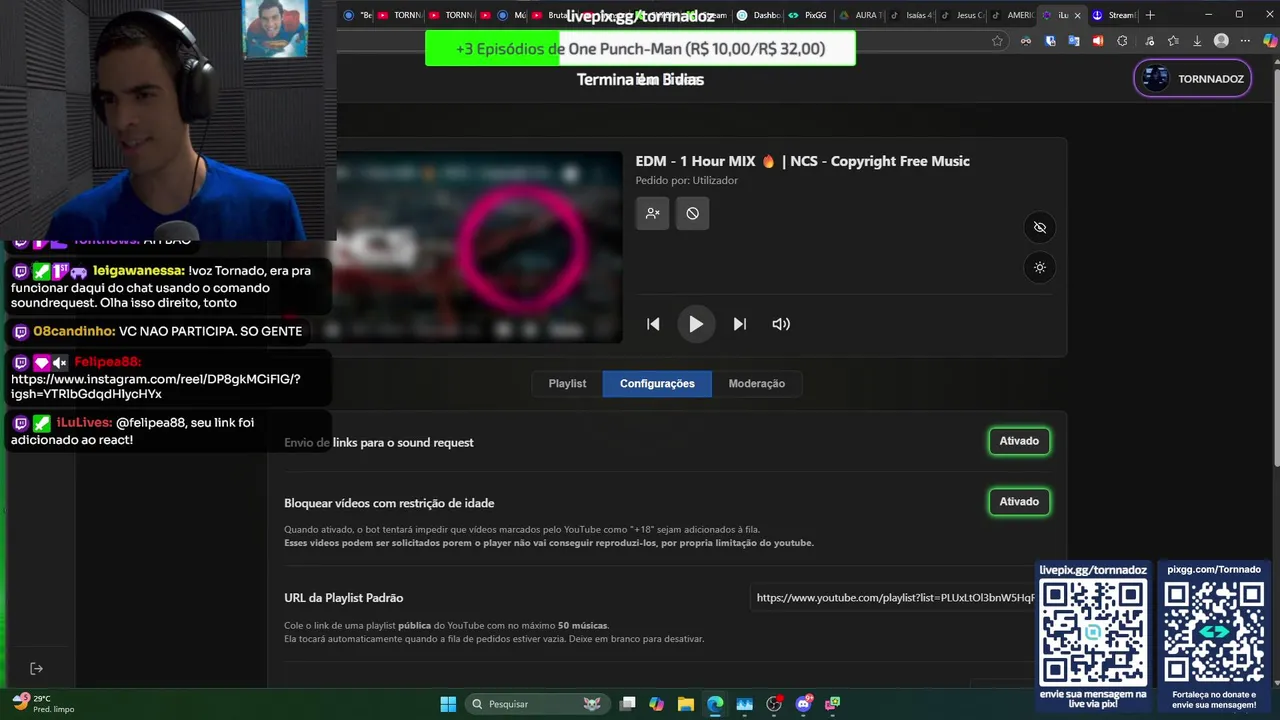Toggle the brightness theme sun icon

1040,267
